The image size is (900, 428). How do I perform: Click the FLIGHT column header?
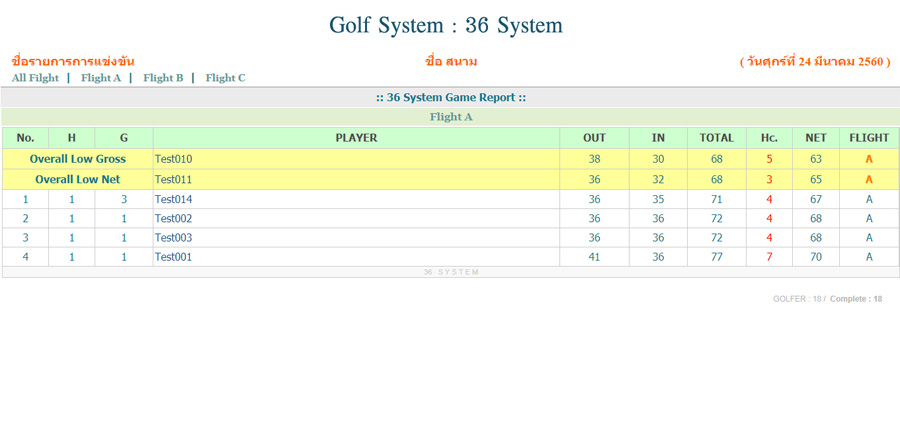click(868, 138)
